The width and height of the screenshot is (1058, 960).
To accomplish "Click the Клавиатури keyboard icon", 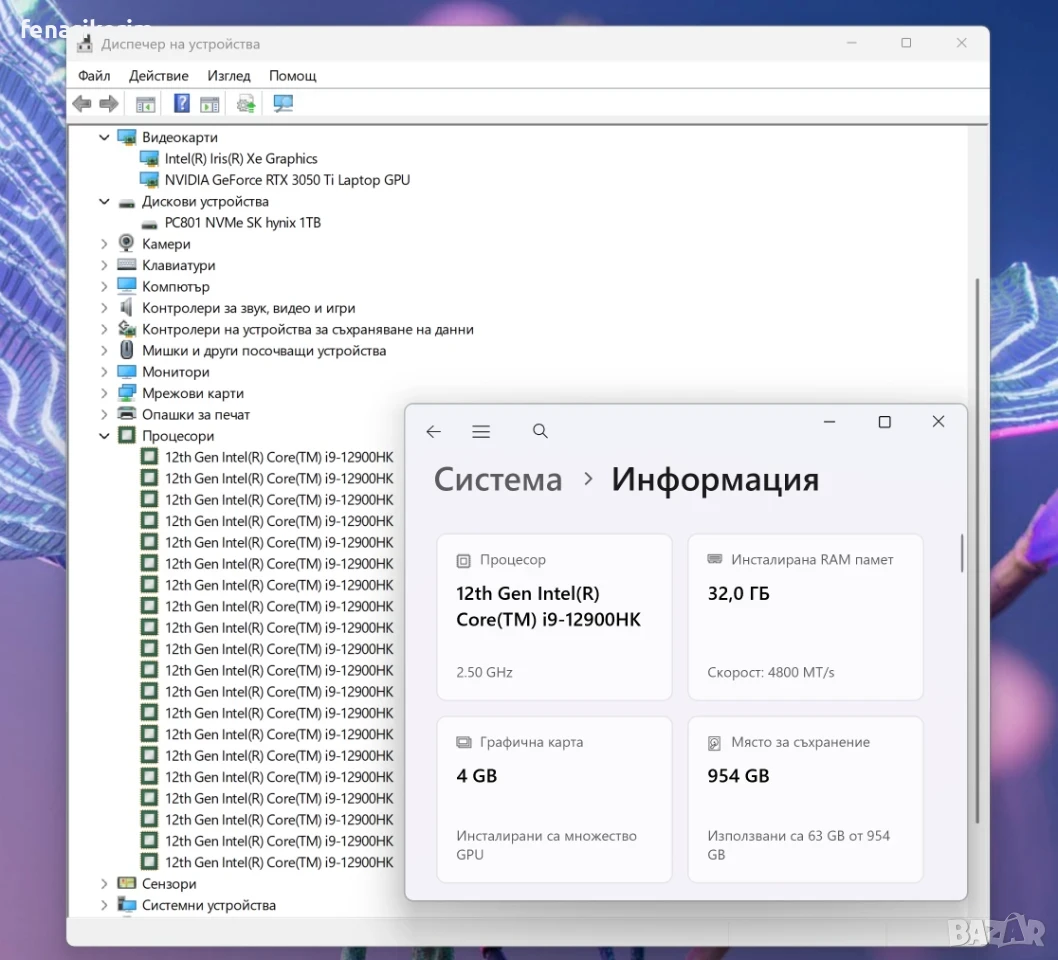I will tap(126, 265).
